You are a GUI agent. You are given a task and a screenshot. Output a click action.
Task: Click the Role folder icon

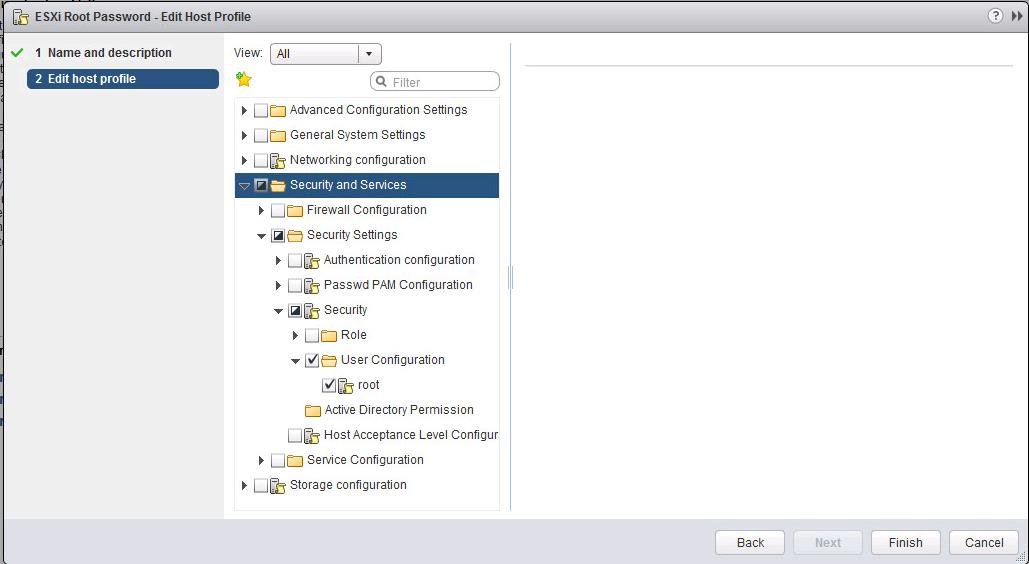[x=329, y=336]
